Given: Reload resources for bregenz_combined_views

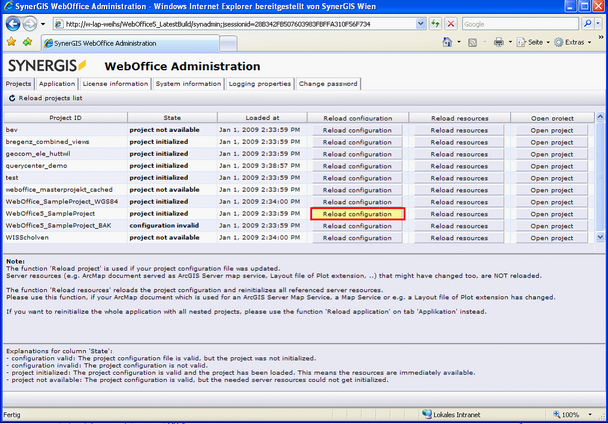Looking at the screenshot, I should pyautogui.click(x=459, y=142).
